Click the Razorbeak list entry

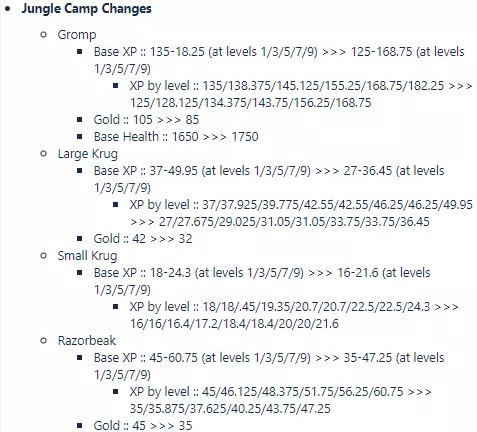(87, 341)
